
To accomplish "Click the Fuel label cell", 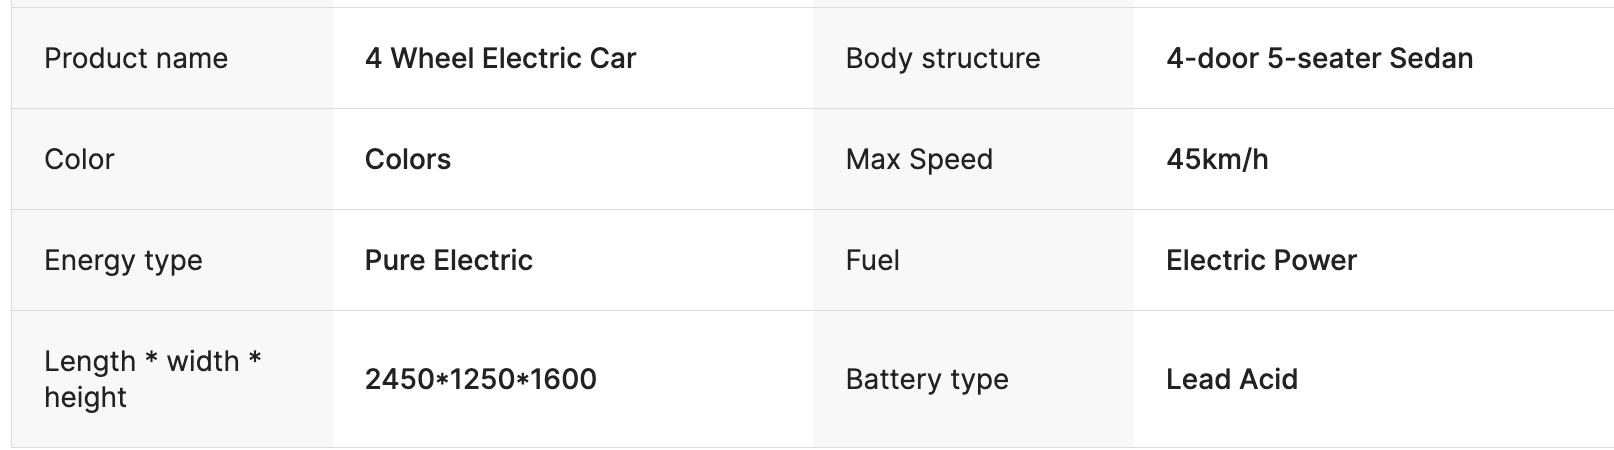I will click(872, 261).
